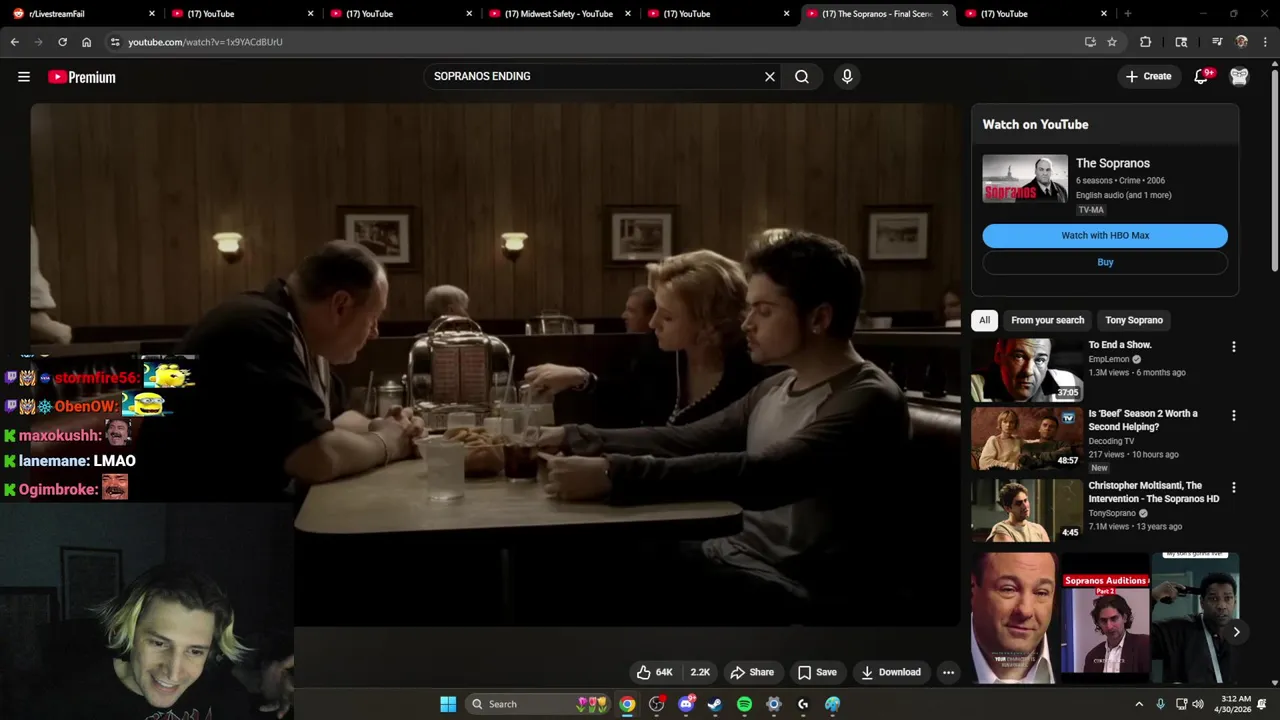The image size is (1280, 720).
Task: Open the browser home page
Action: coord(87,42)
